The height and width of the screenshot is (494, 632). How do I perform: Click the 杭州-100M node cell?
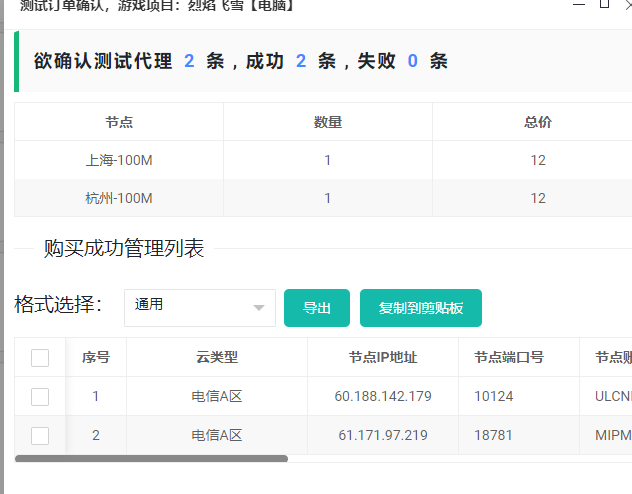[119, 198]
